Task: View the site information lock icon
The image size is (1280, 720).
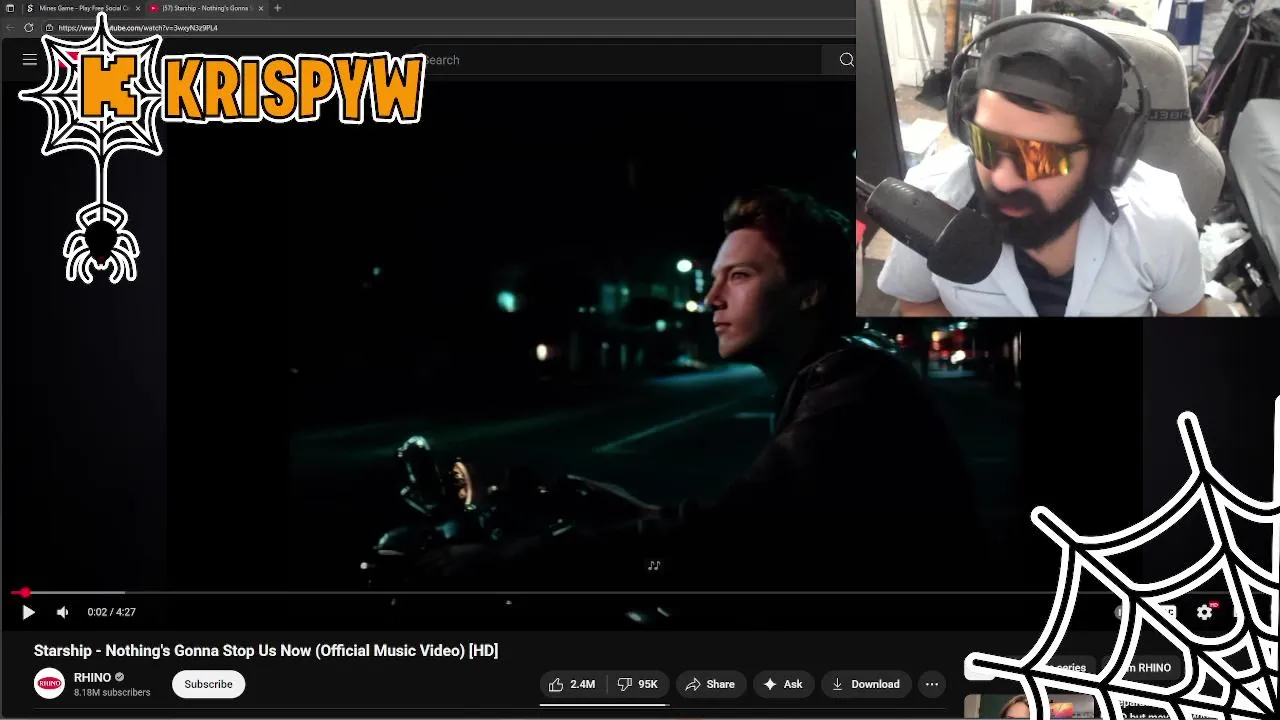Action: 49,28
